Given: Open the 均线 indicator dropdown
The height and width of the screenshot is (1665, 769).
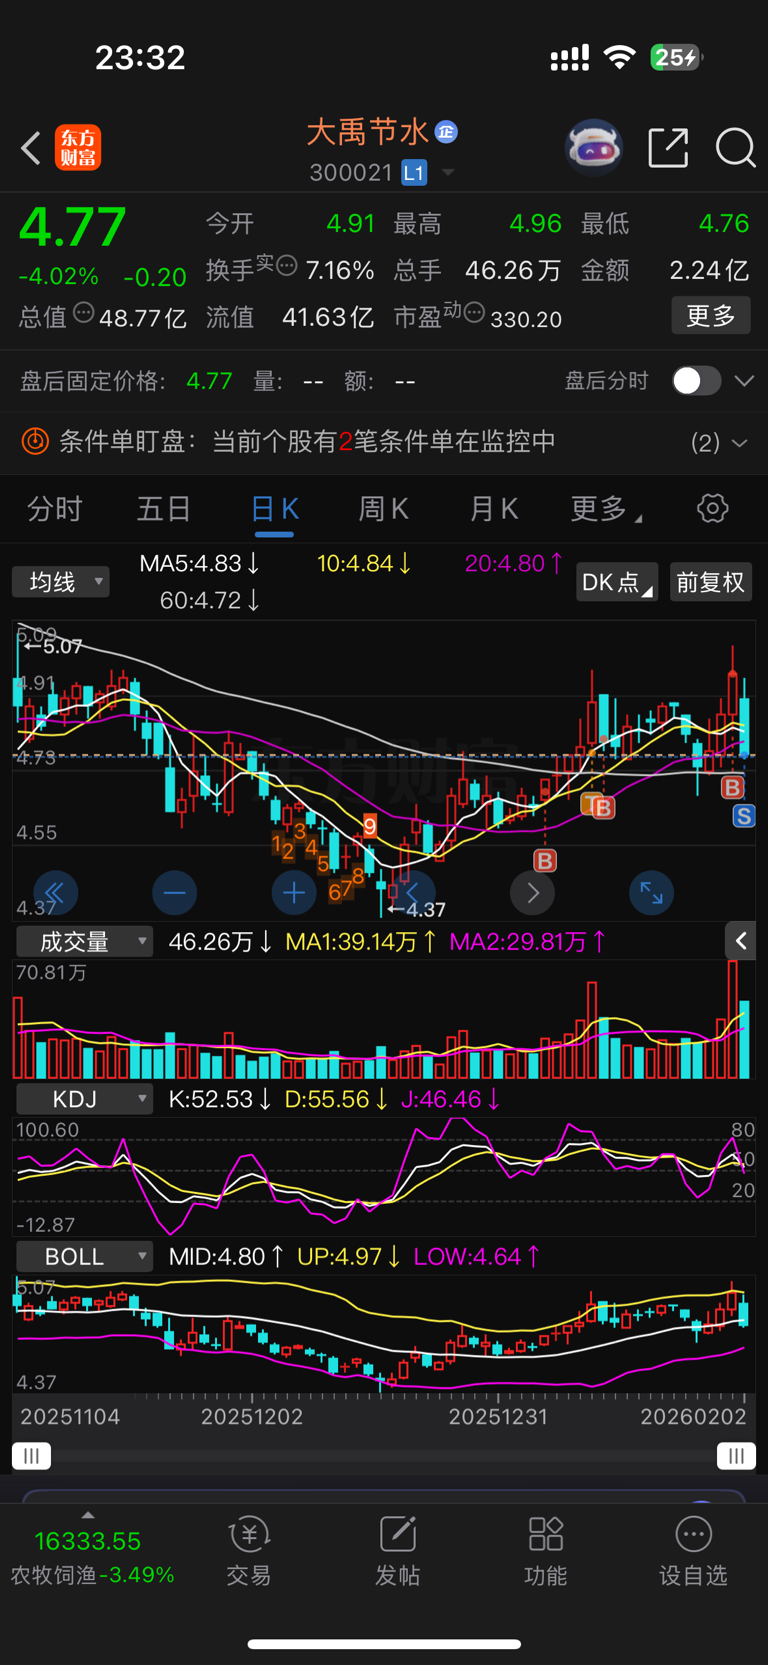Looking at the screenshot, I should [x=60, y=582].
